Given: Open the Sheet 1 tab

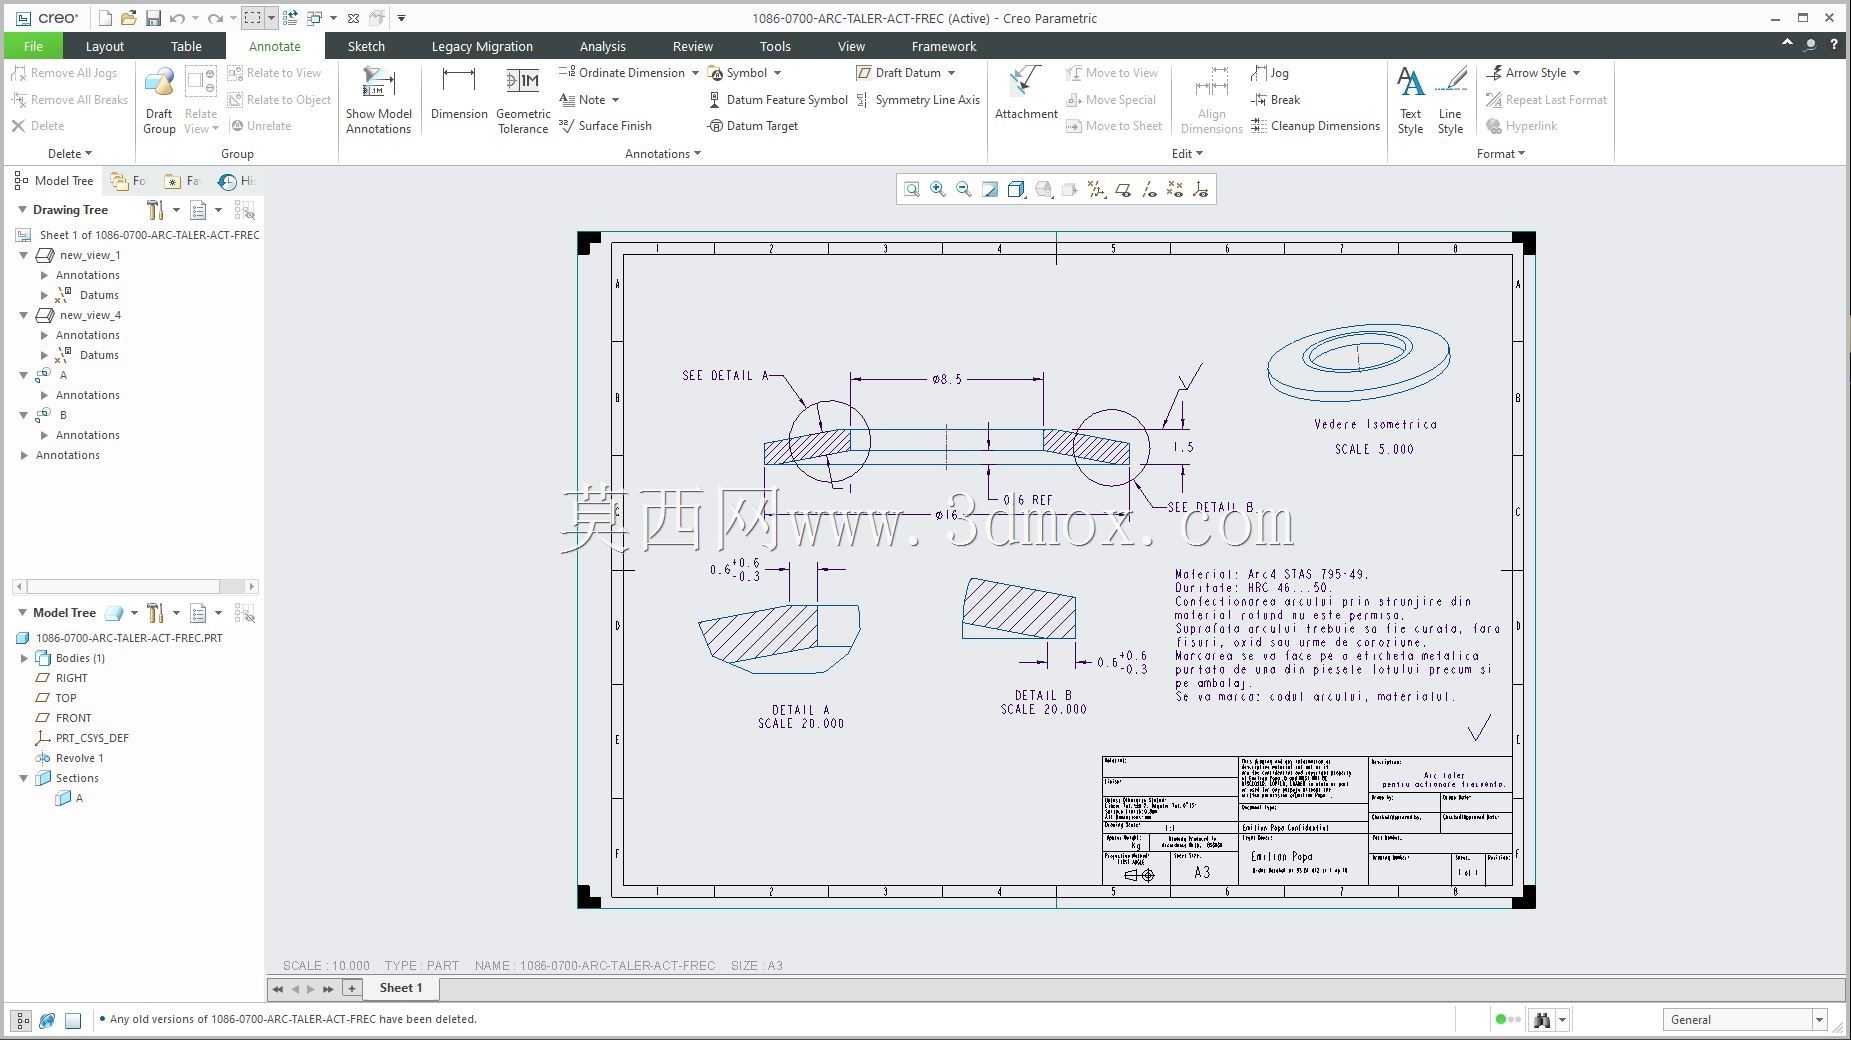Looking at the screenshot, I should coord(401,988).
